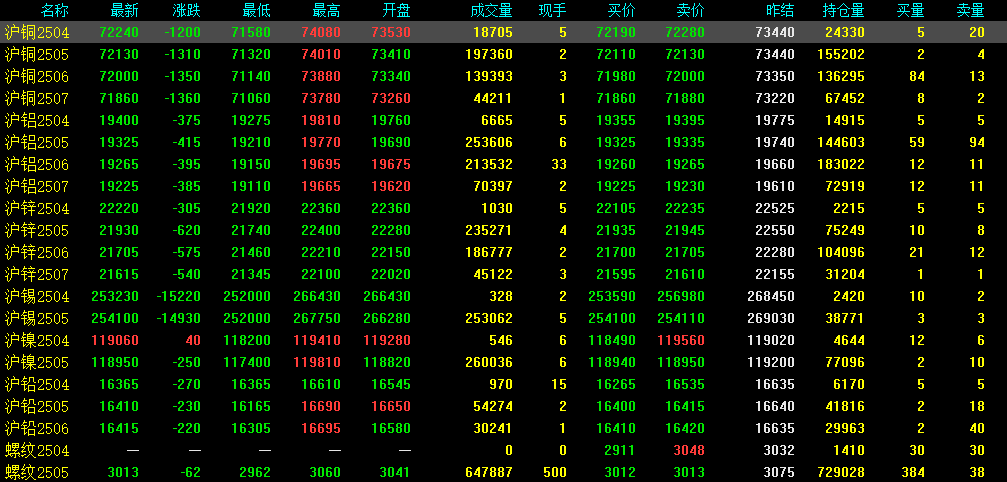Viewport: 1007px width, 482px height.
Task: Click the 涨跌 column header
Action: click(x=187, y=10)
